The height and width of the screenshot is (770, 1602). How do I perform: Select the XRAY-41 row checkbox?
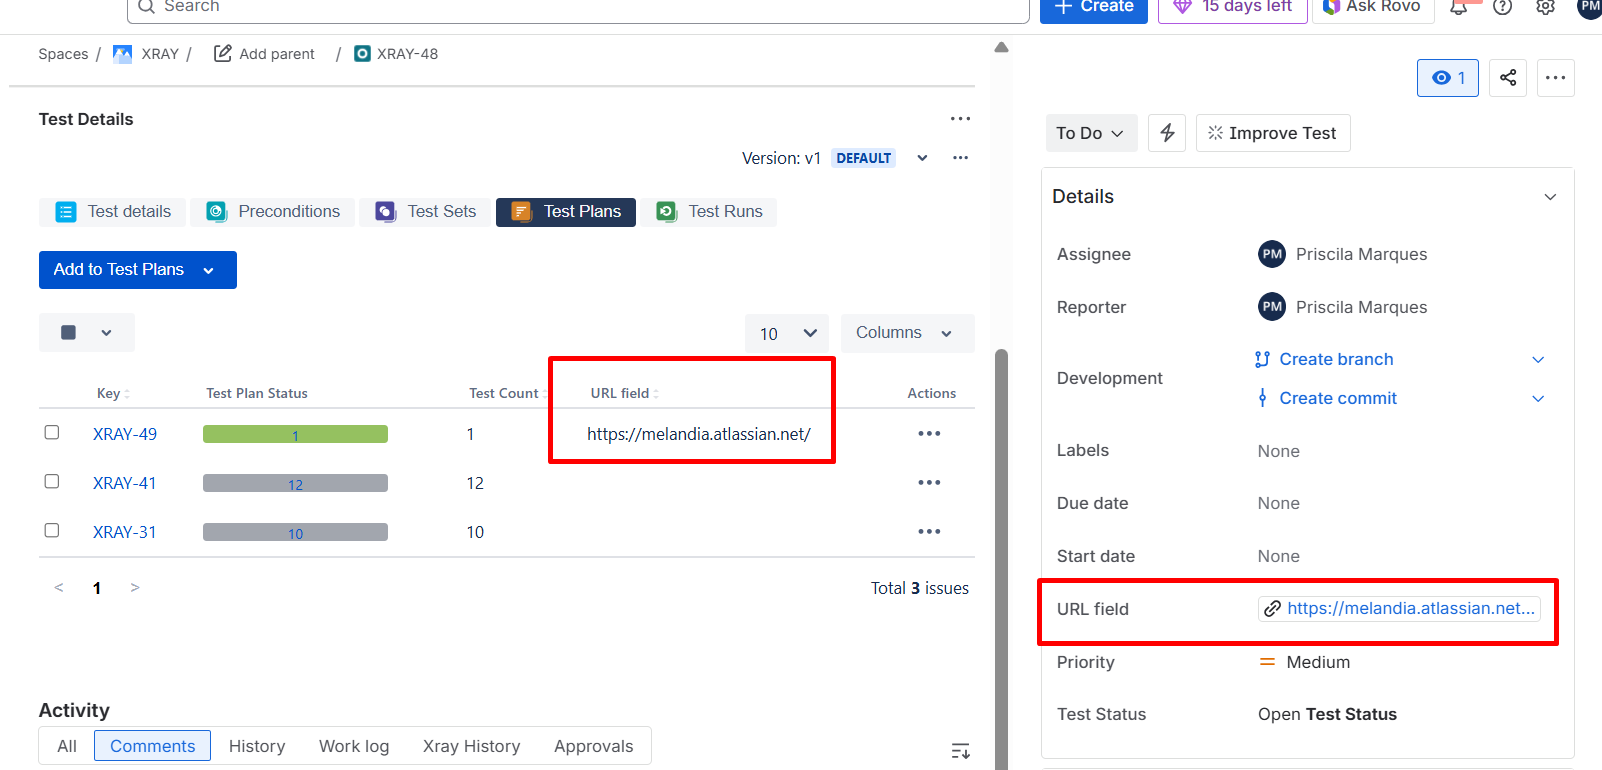(52, 482)
